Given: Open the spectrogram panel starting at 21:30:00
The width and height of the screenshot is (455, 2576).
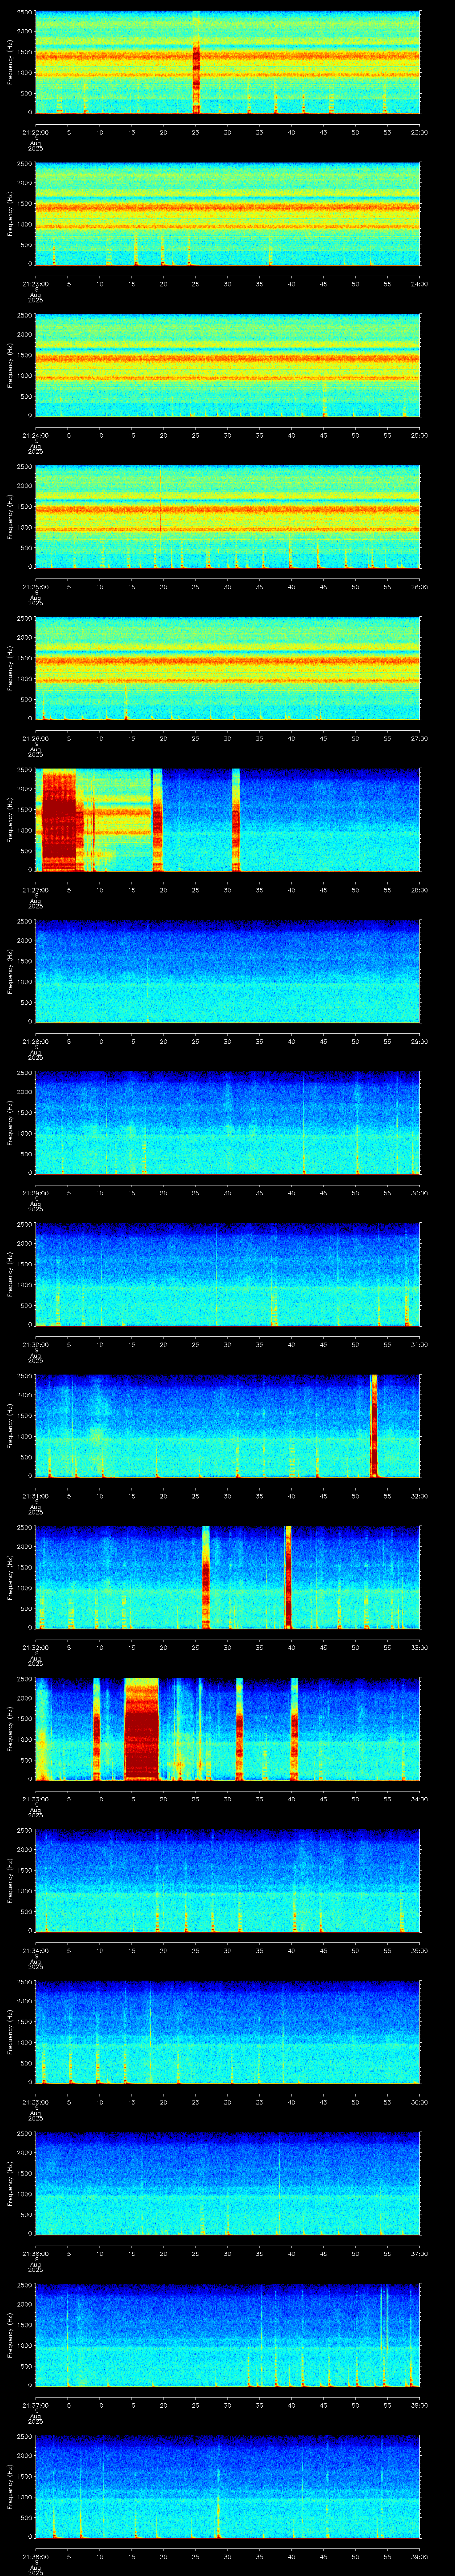Looking at the screenshot, I should [227, 1274].
